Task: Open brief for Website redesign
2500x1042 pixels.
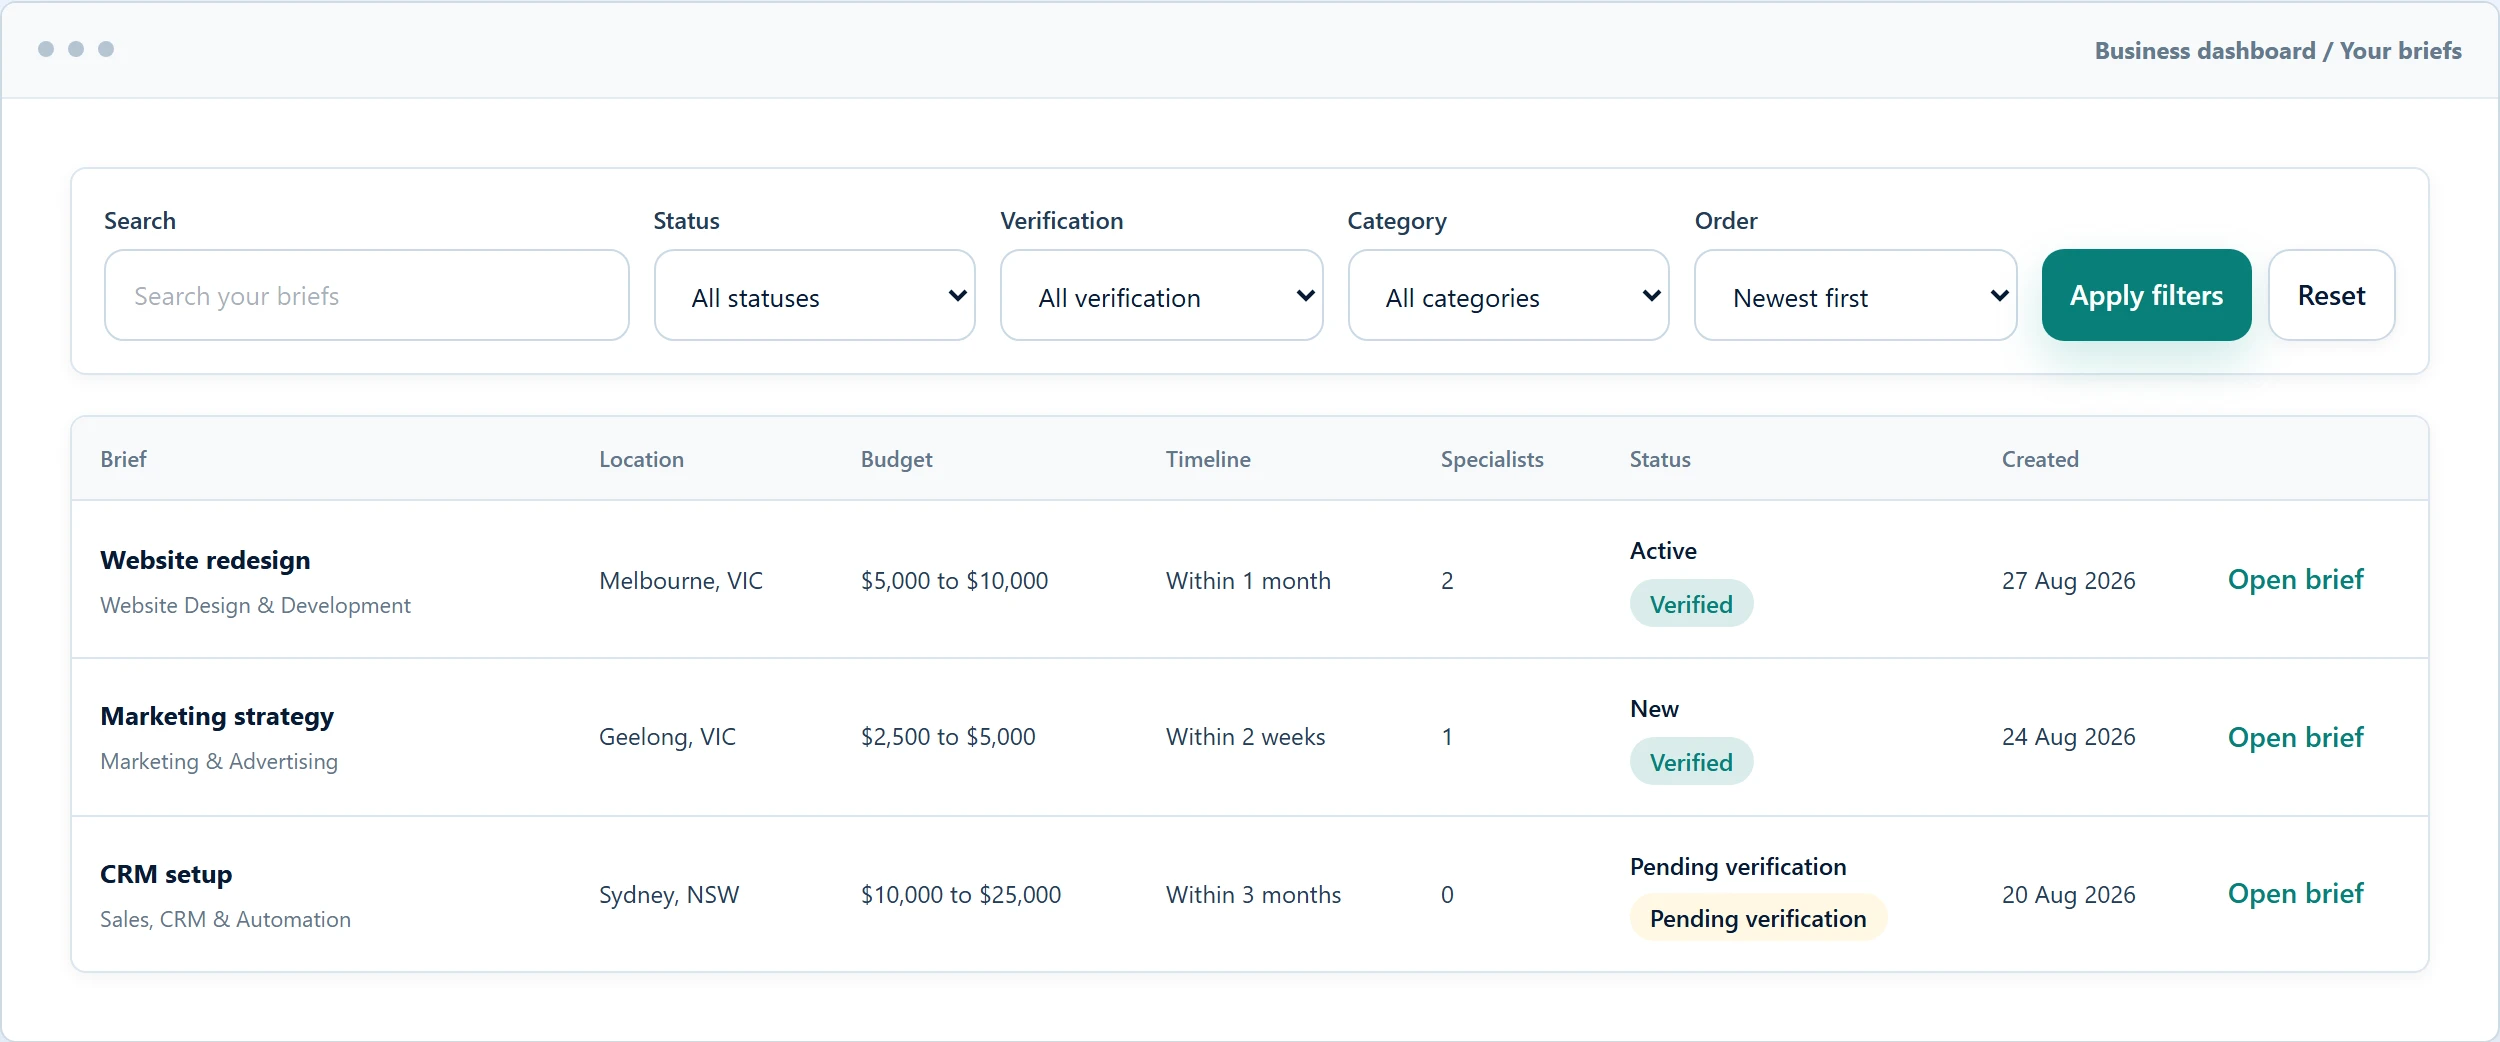Action: (2295, 579)
